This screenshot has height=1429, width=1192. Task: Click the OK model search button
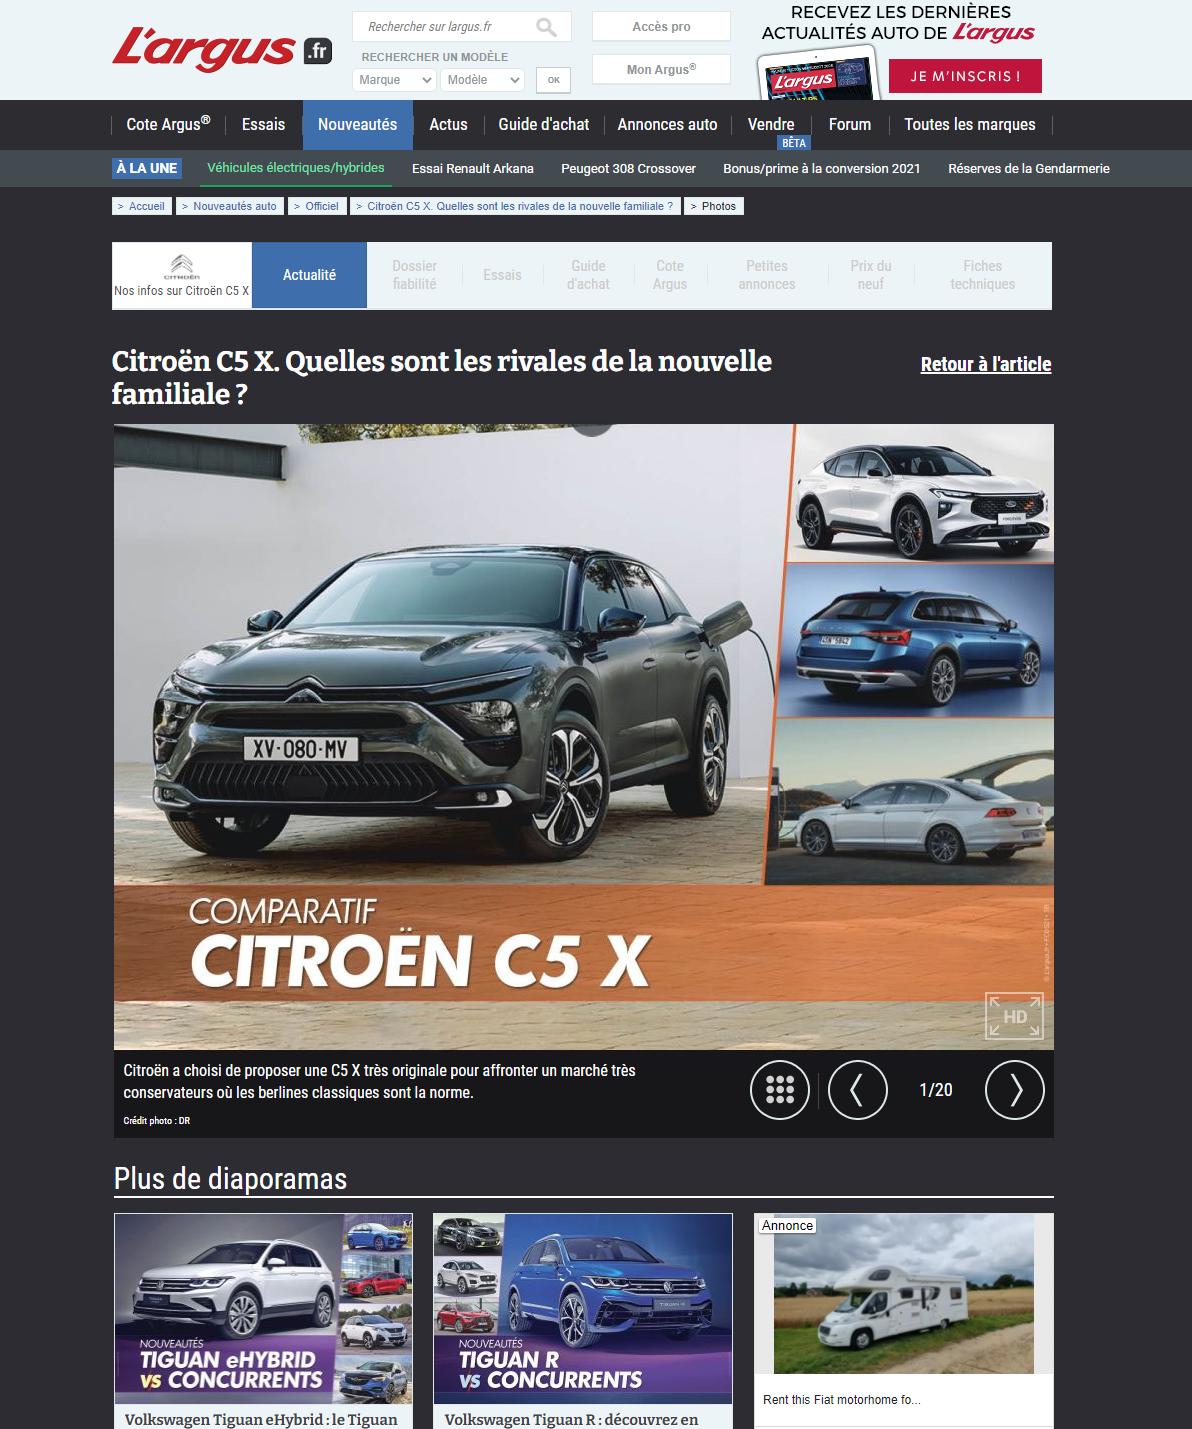553,80
